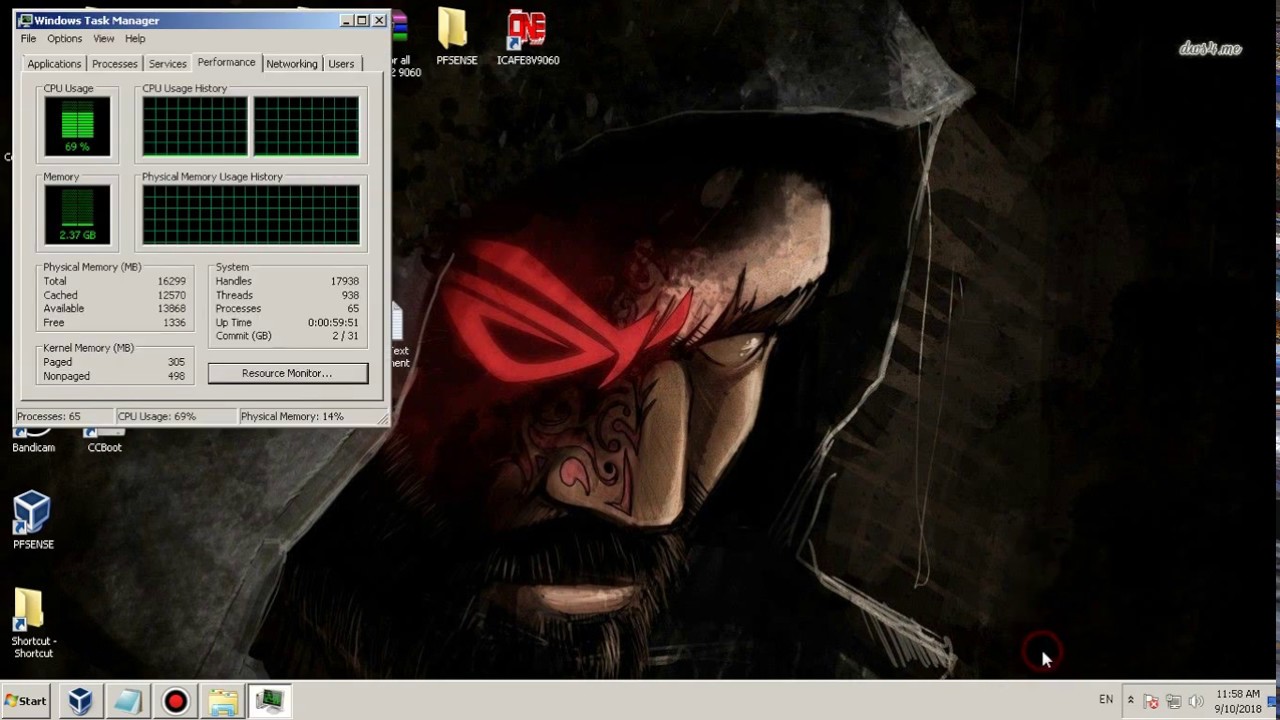
Task: Select the ICAFE8V9060 desktop shortcut
Action: pos(528,37)
